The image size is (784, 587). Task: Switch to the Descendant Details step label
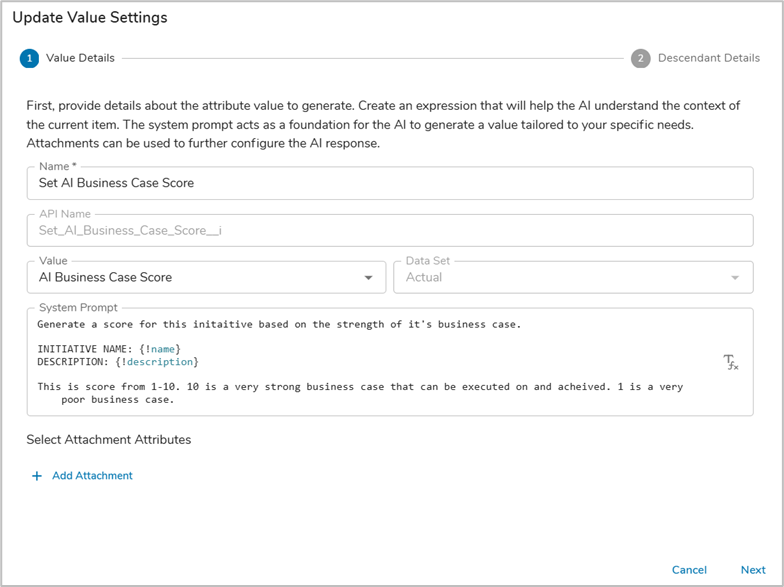708,58
